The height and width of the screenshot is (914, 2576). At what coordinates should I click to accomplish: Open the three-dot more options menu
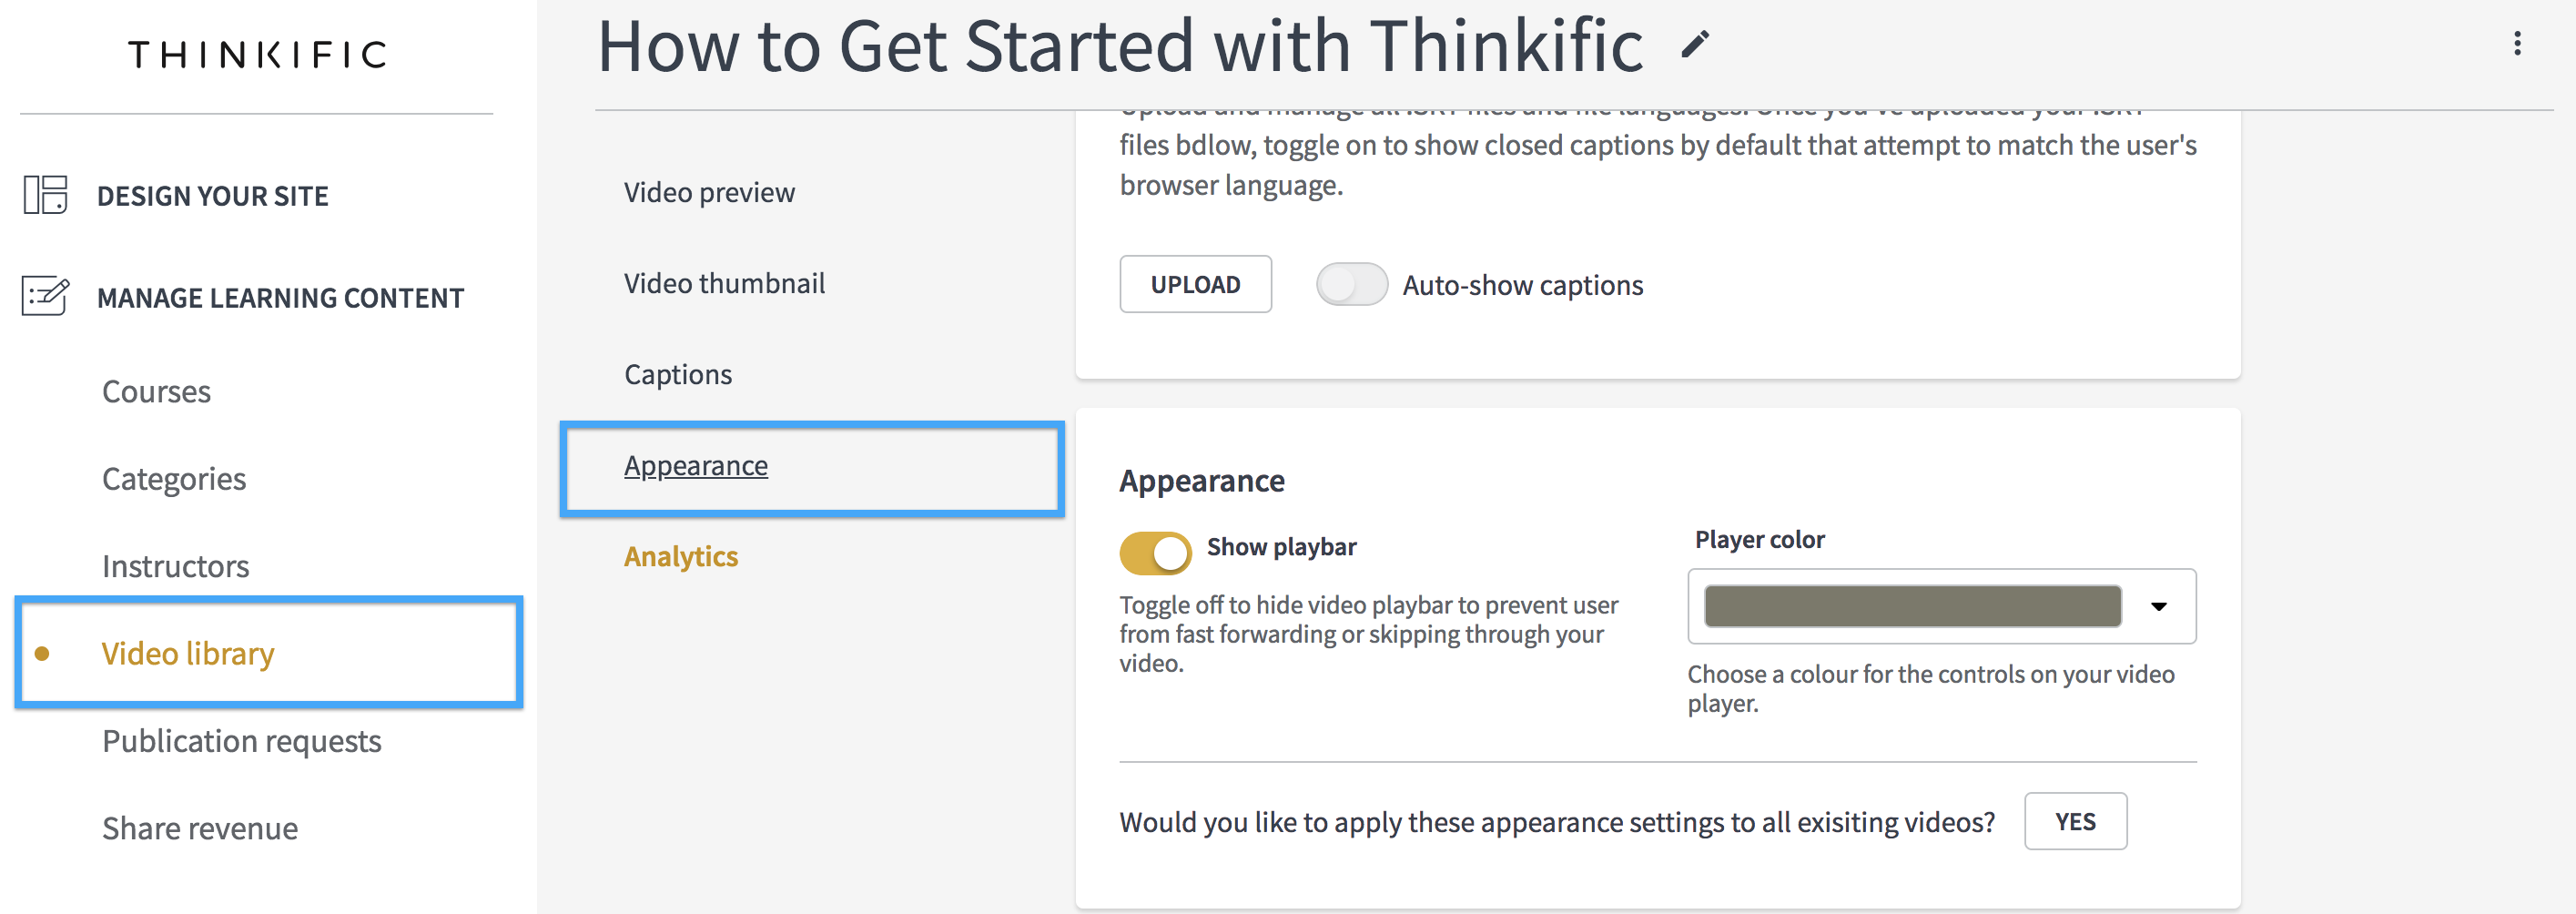click(x=2517, y=43)
